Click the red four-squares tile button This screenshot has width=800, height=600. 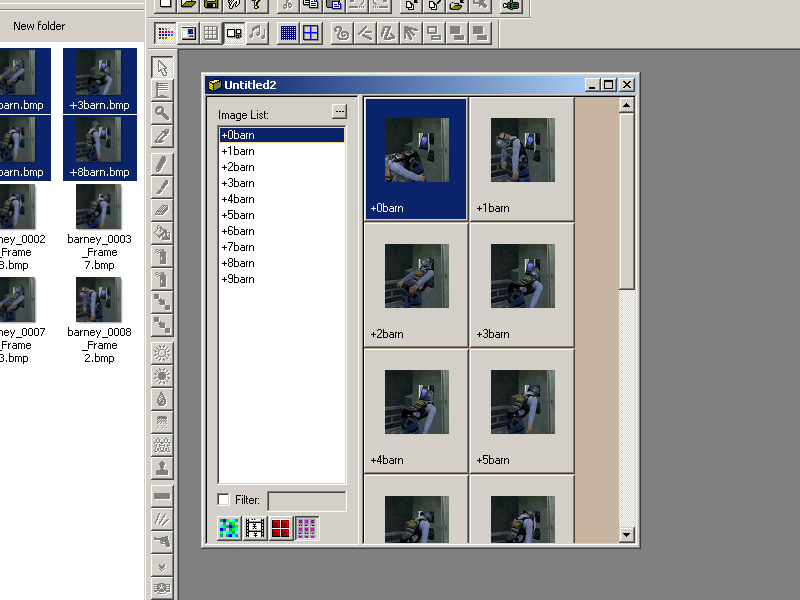click(281, 528)
